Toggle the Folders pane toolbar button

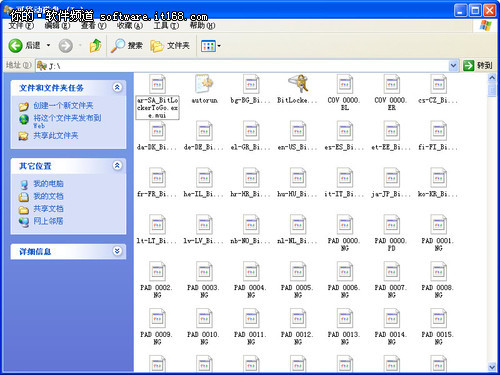pos(170,46)
